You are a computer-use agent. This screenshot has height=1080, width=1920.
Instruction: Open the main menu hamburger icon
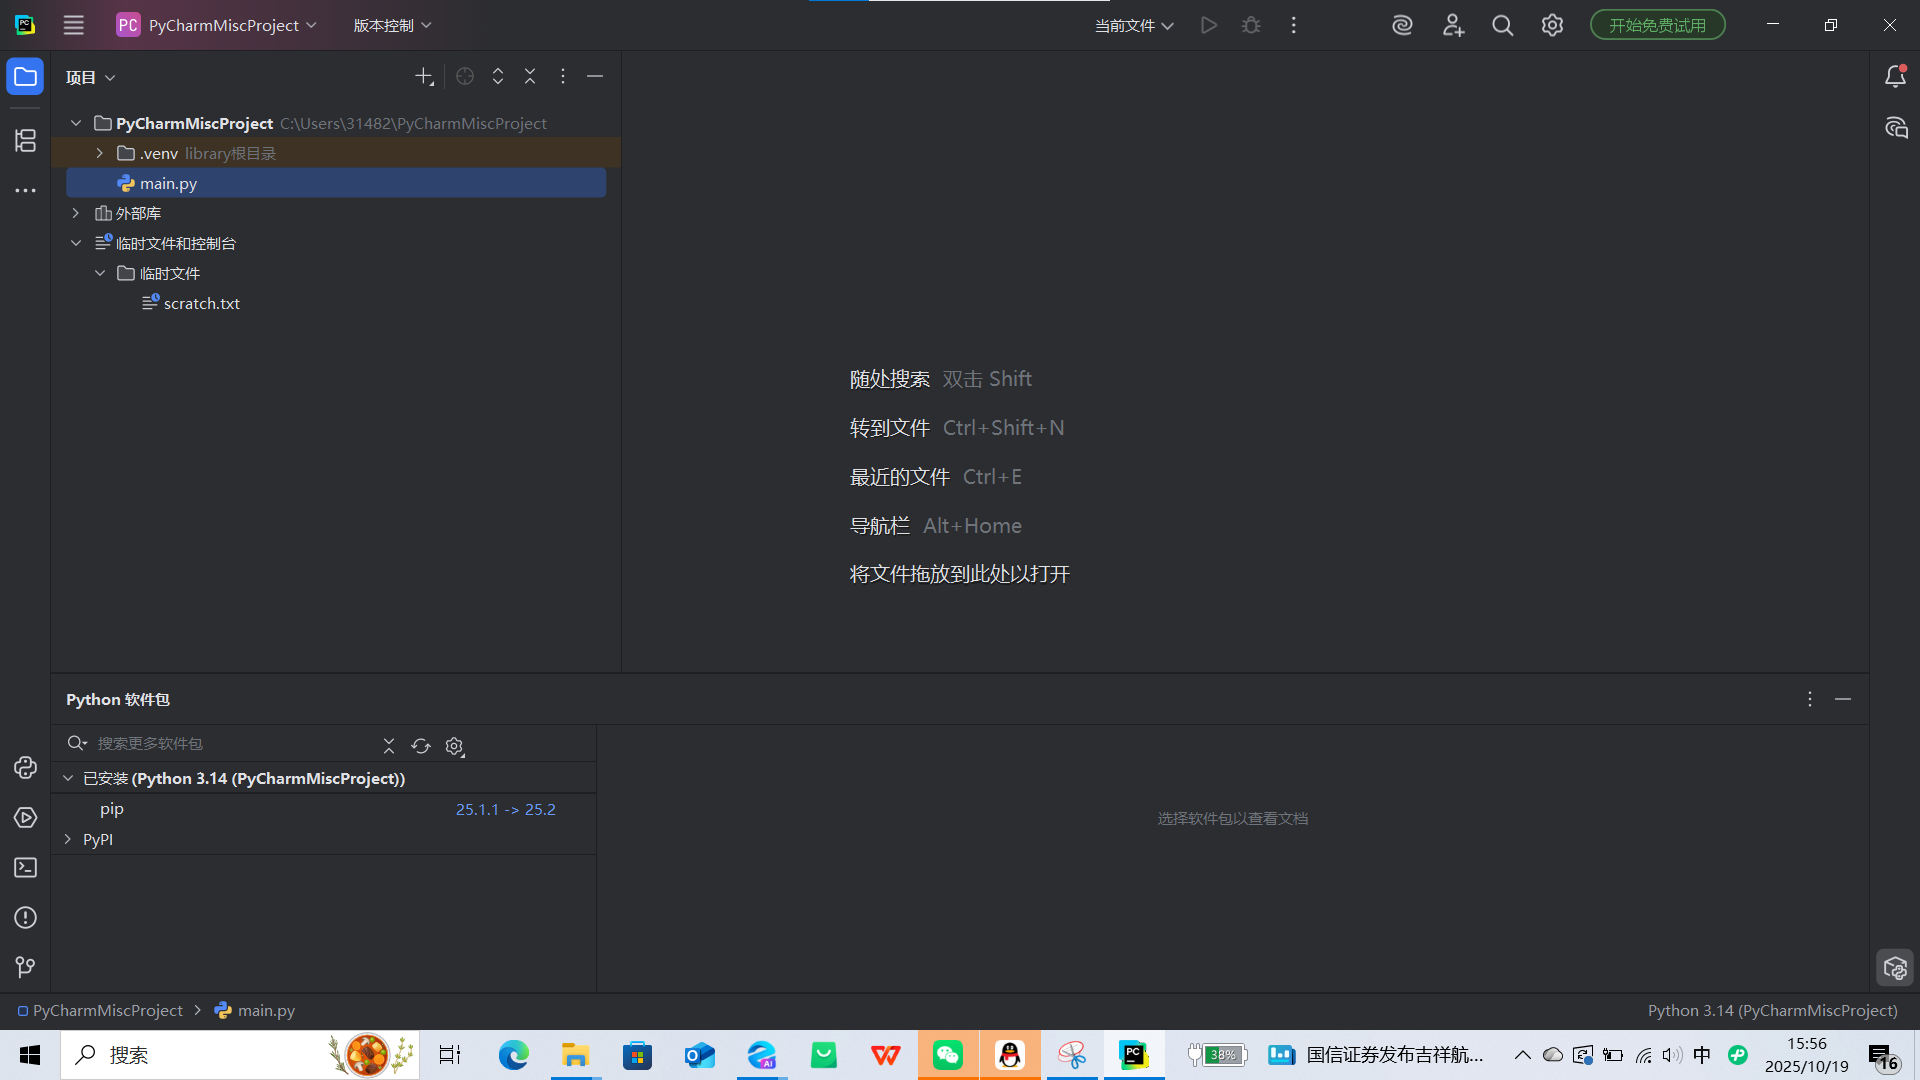coord(73,25)
